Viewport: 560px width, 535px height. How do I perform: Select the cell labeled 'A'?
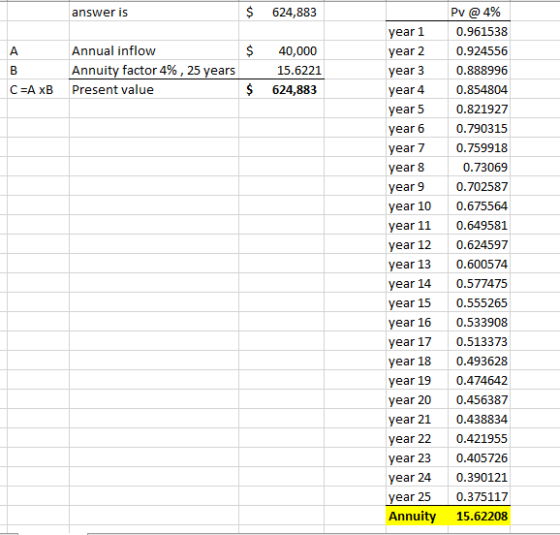point(38,51)
